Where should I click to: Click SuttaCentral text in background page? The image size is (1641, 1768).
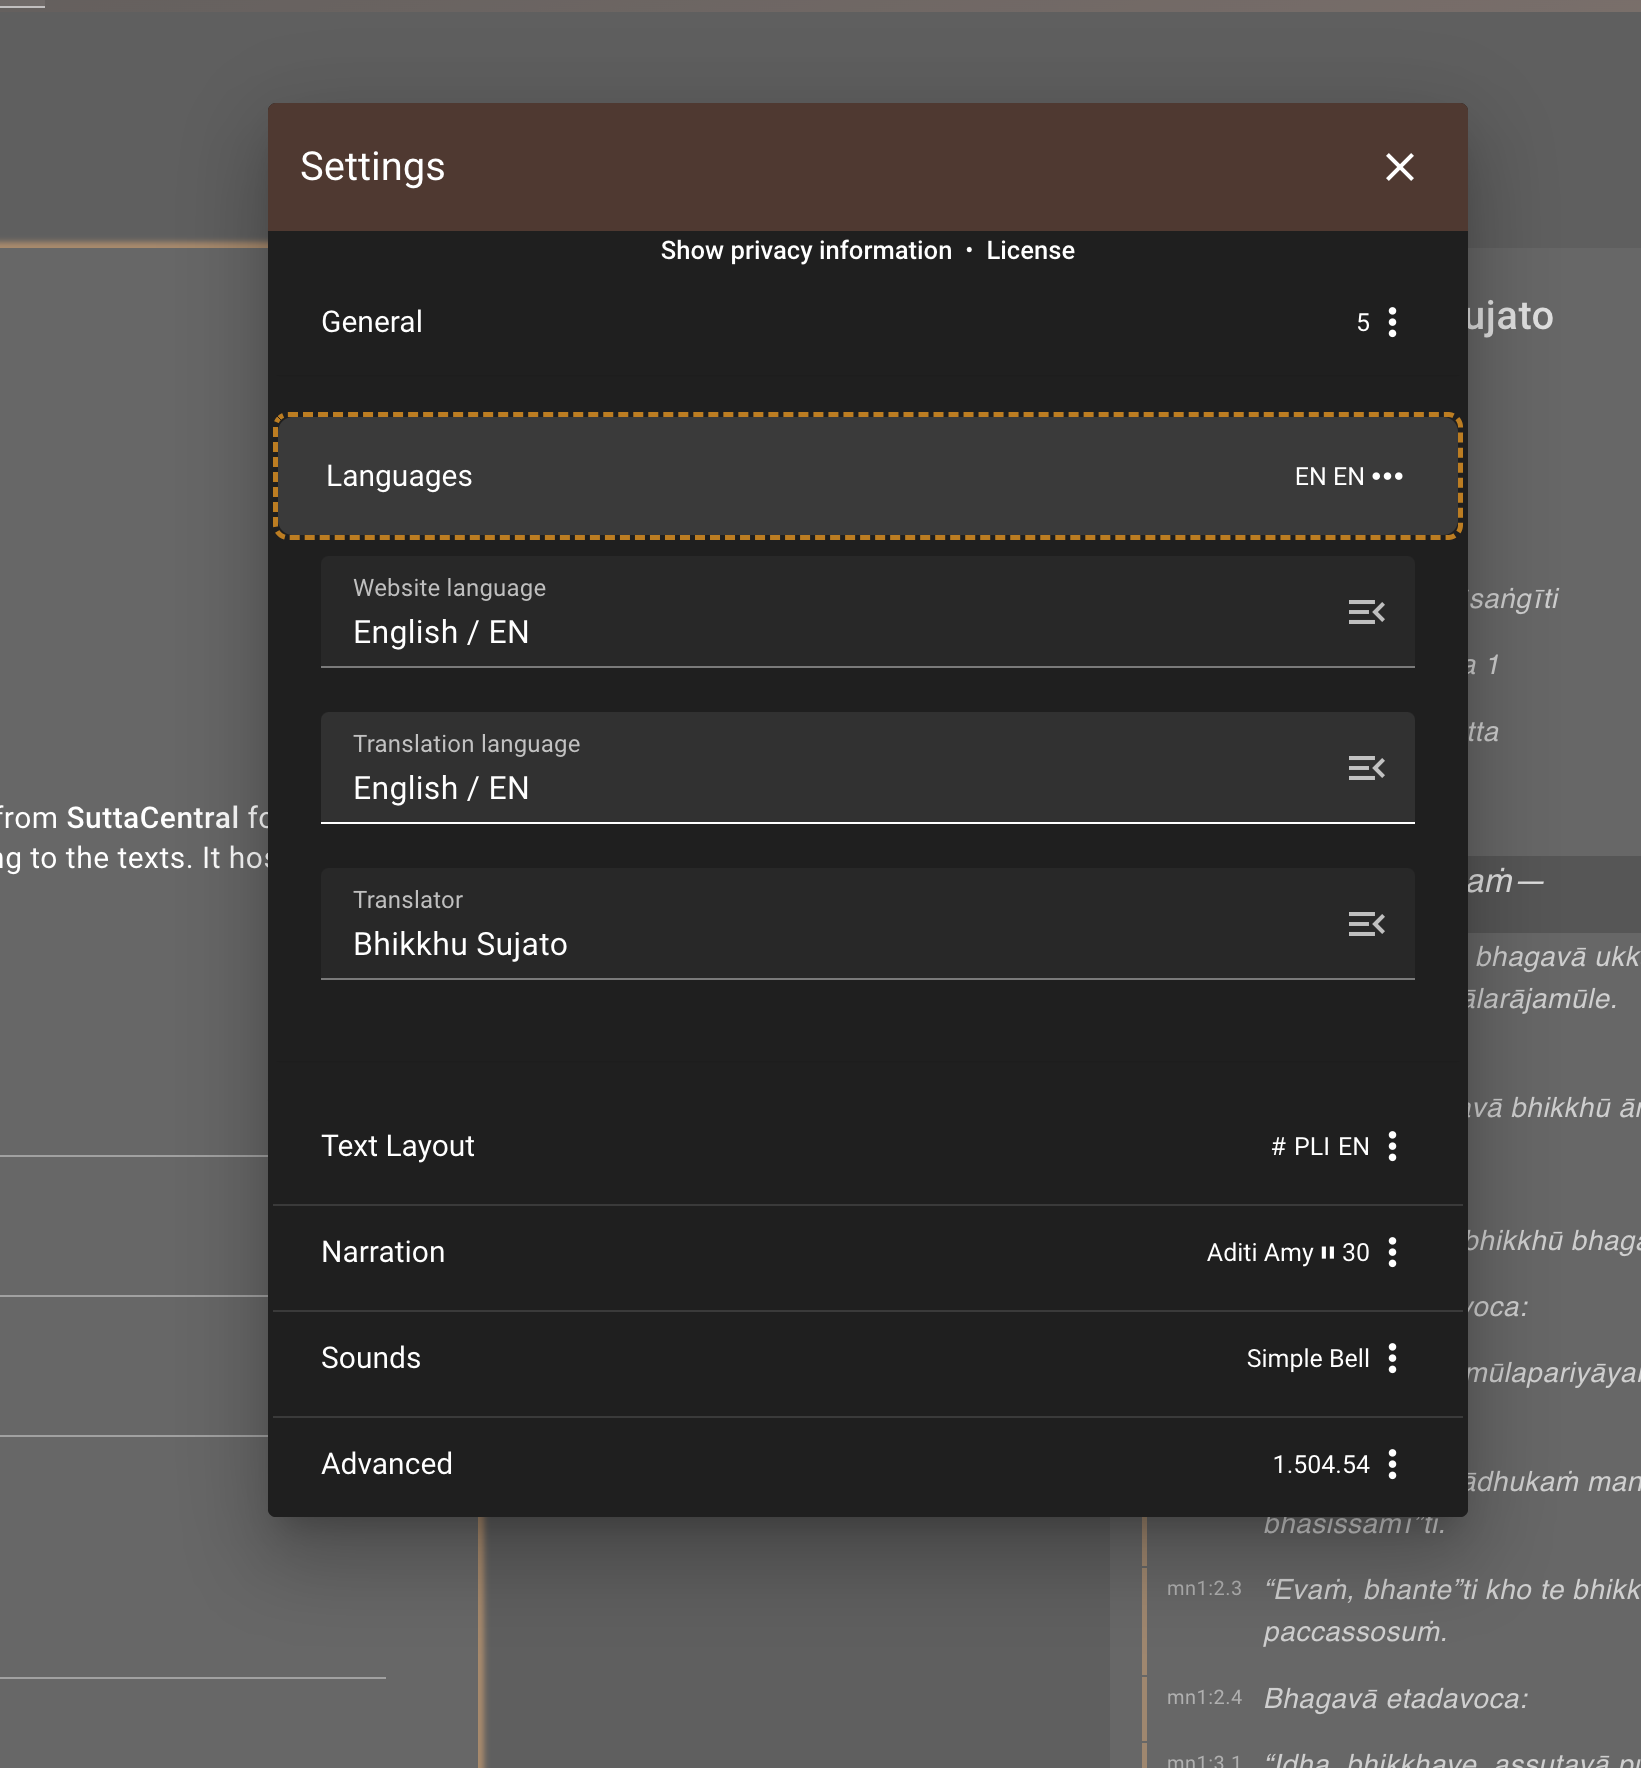(153, 818)
